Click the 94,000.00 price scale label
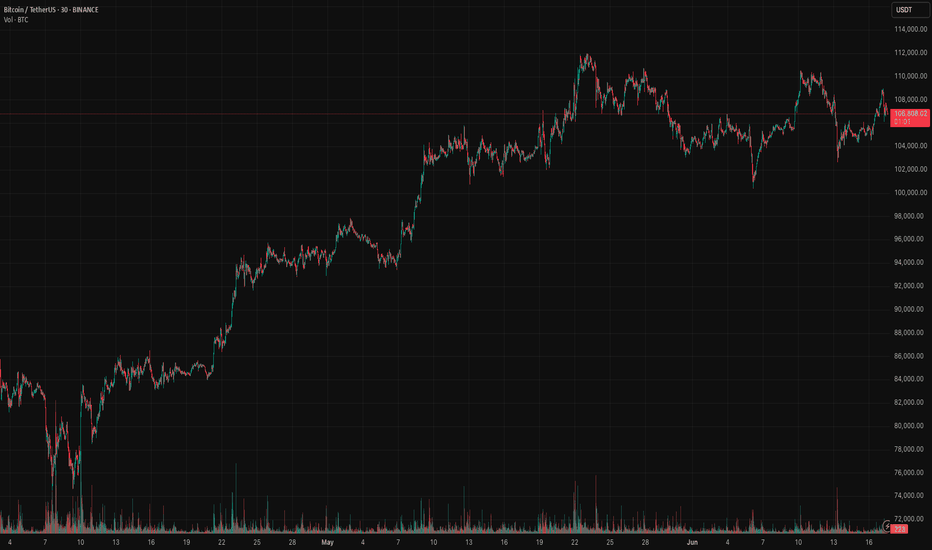932x550 pixels. 910,262
